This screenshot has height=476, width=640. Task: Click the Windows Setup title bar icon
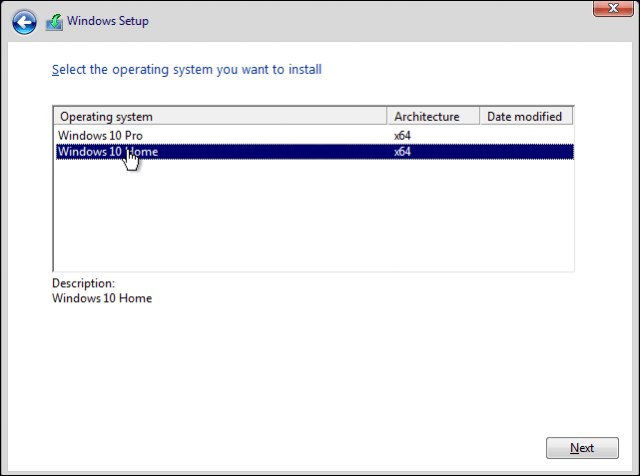coord(54,20)
